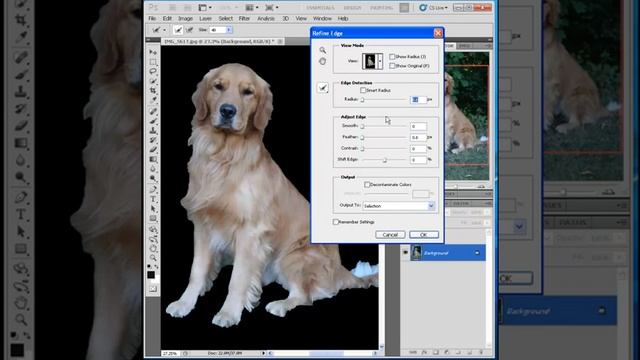
Task: Open the CS Live dropdown
Action: [x=433, y=8]
